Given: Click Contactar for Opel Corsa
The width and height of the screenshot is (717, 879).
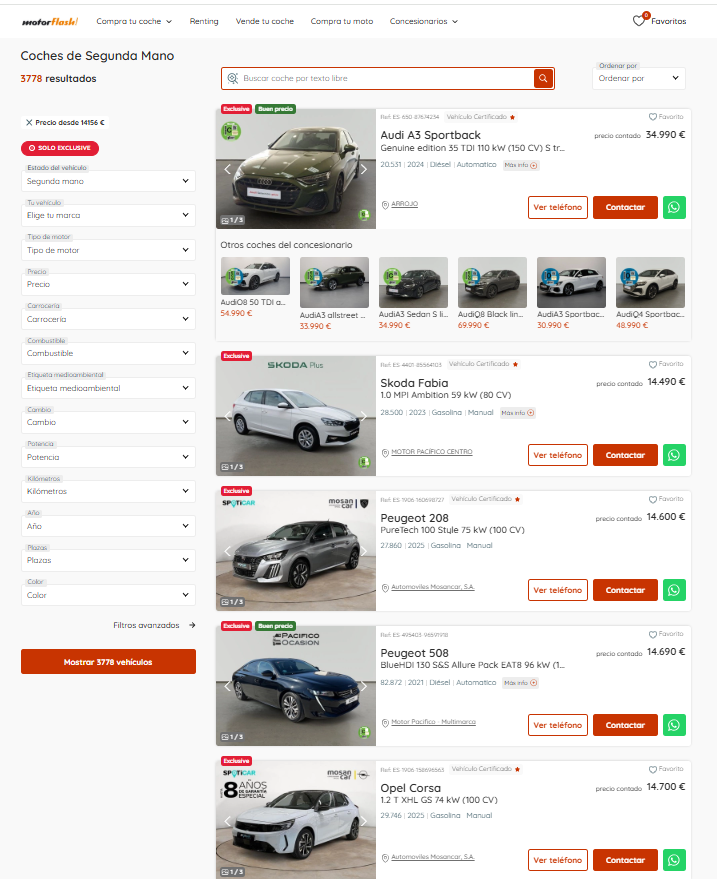Looking at the screenshot, I should 625,861.
